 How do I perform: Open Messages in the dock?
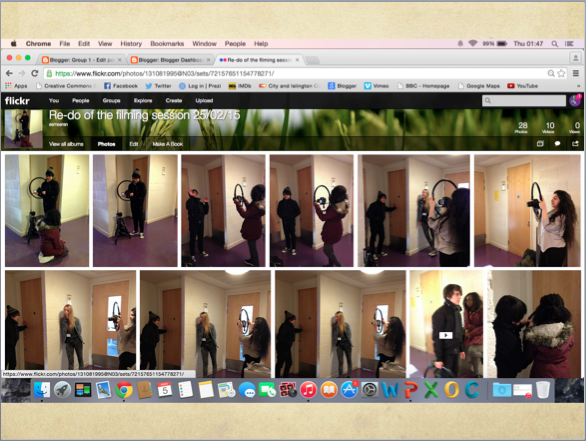click(x=247, y=391)
